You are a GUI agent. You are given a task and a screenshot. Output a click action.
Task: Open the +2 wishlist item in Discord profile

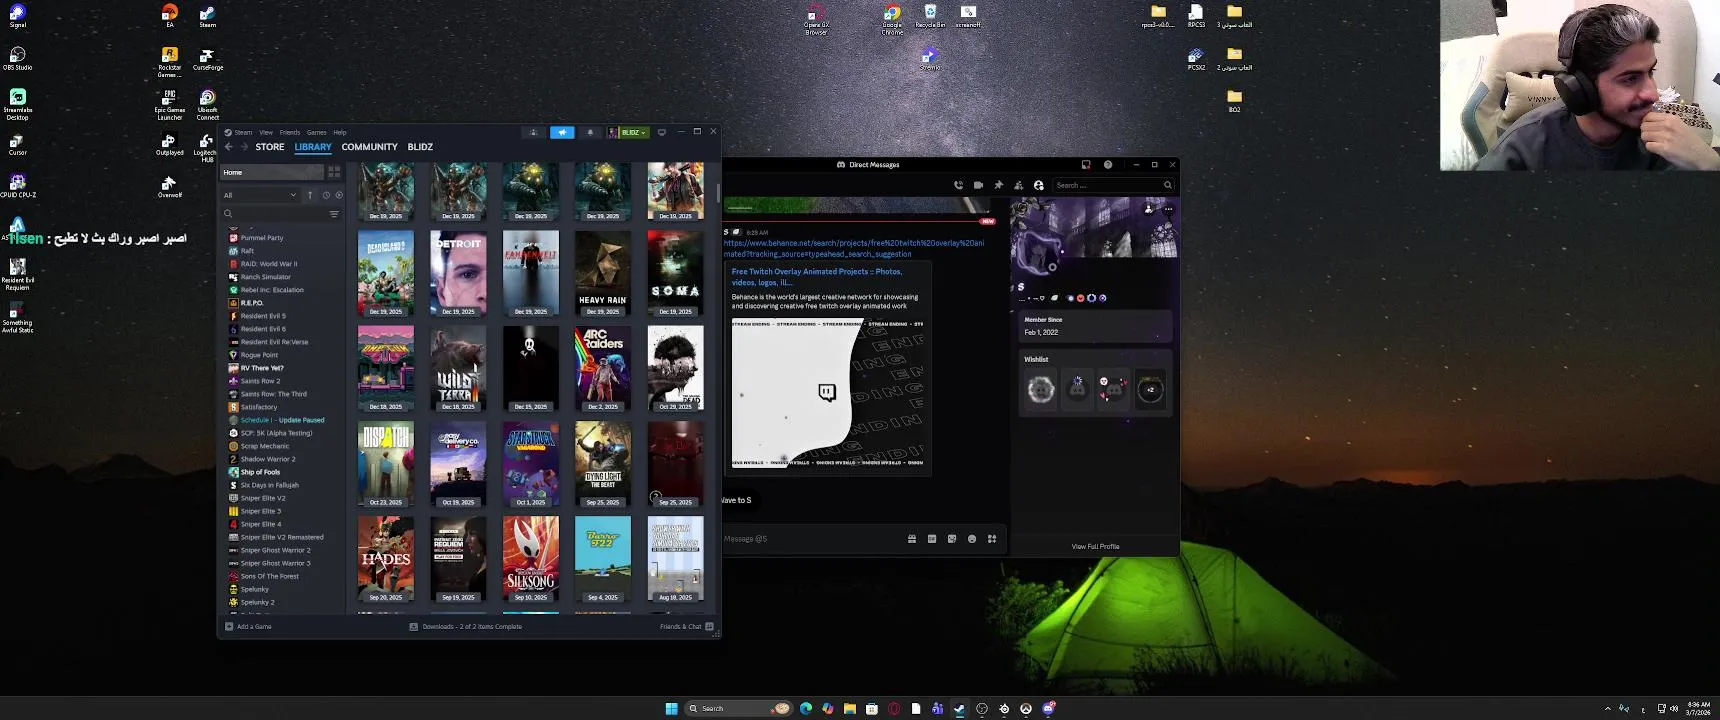1150,389
